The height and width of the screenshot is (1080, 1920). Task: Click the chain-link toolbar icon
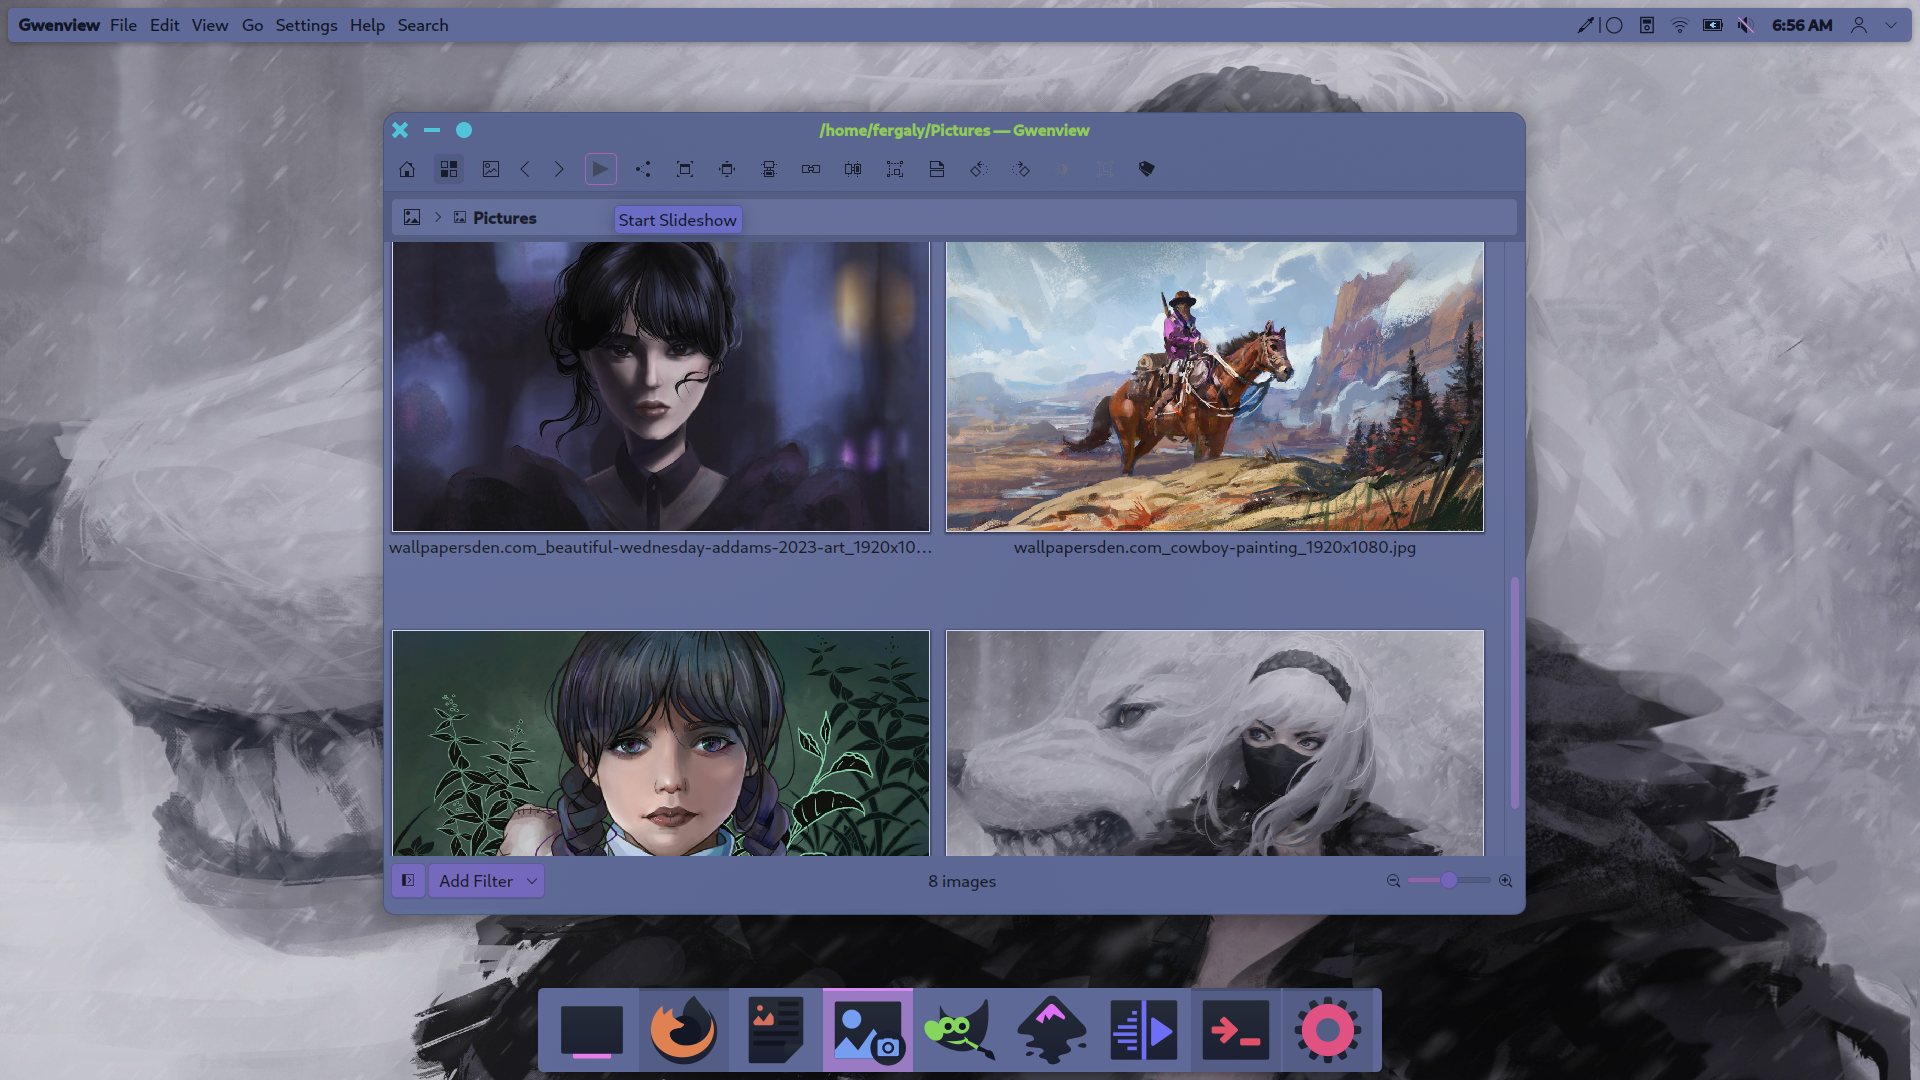(811, 169)
